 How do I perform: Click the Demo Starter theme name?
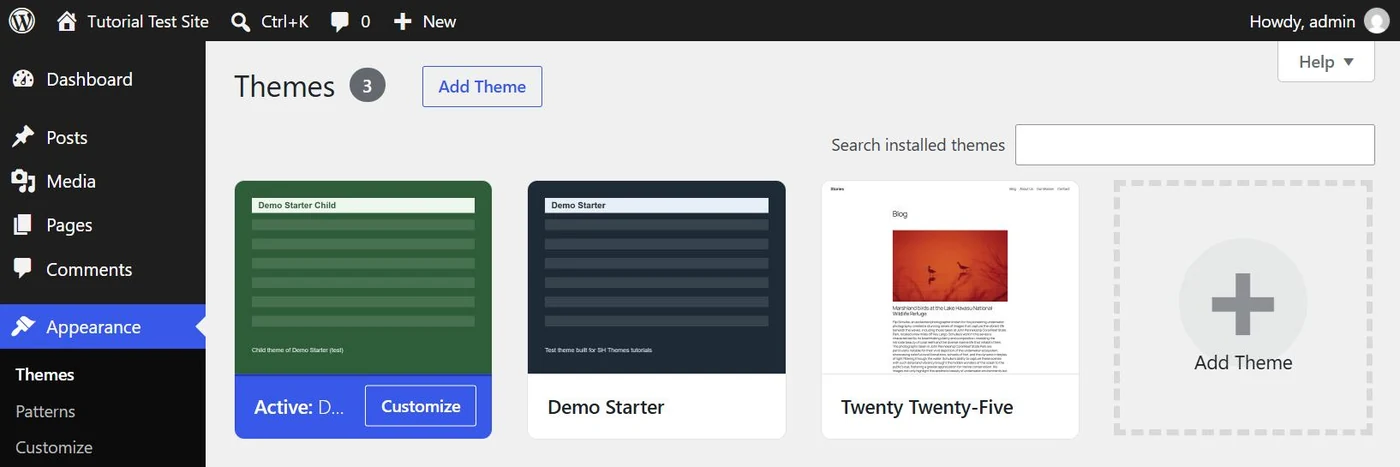click(606, 407)
